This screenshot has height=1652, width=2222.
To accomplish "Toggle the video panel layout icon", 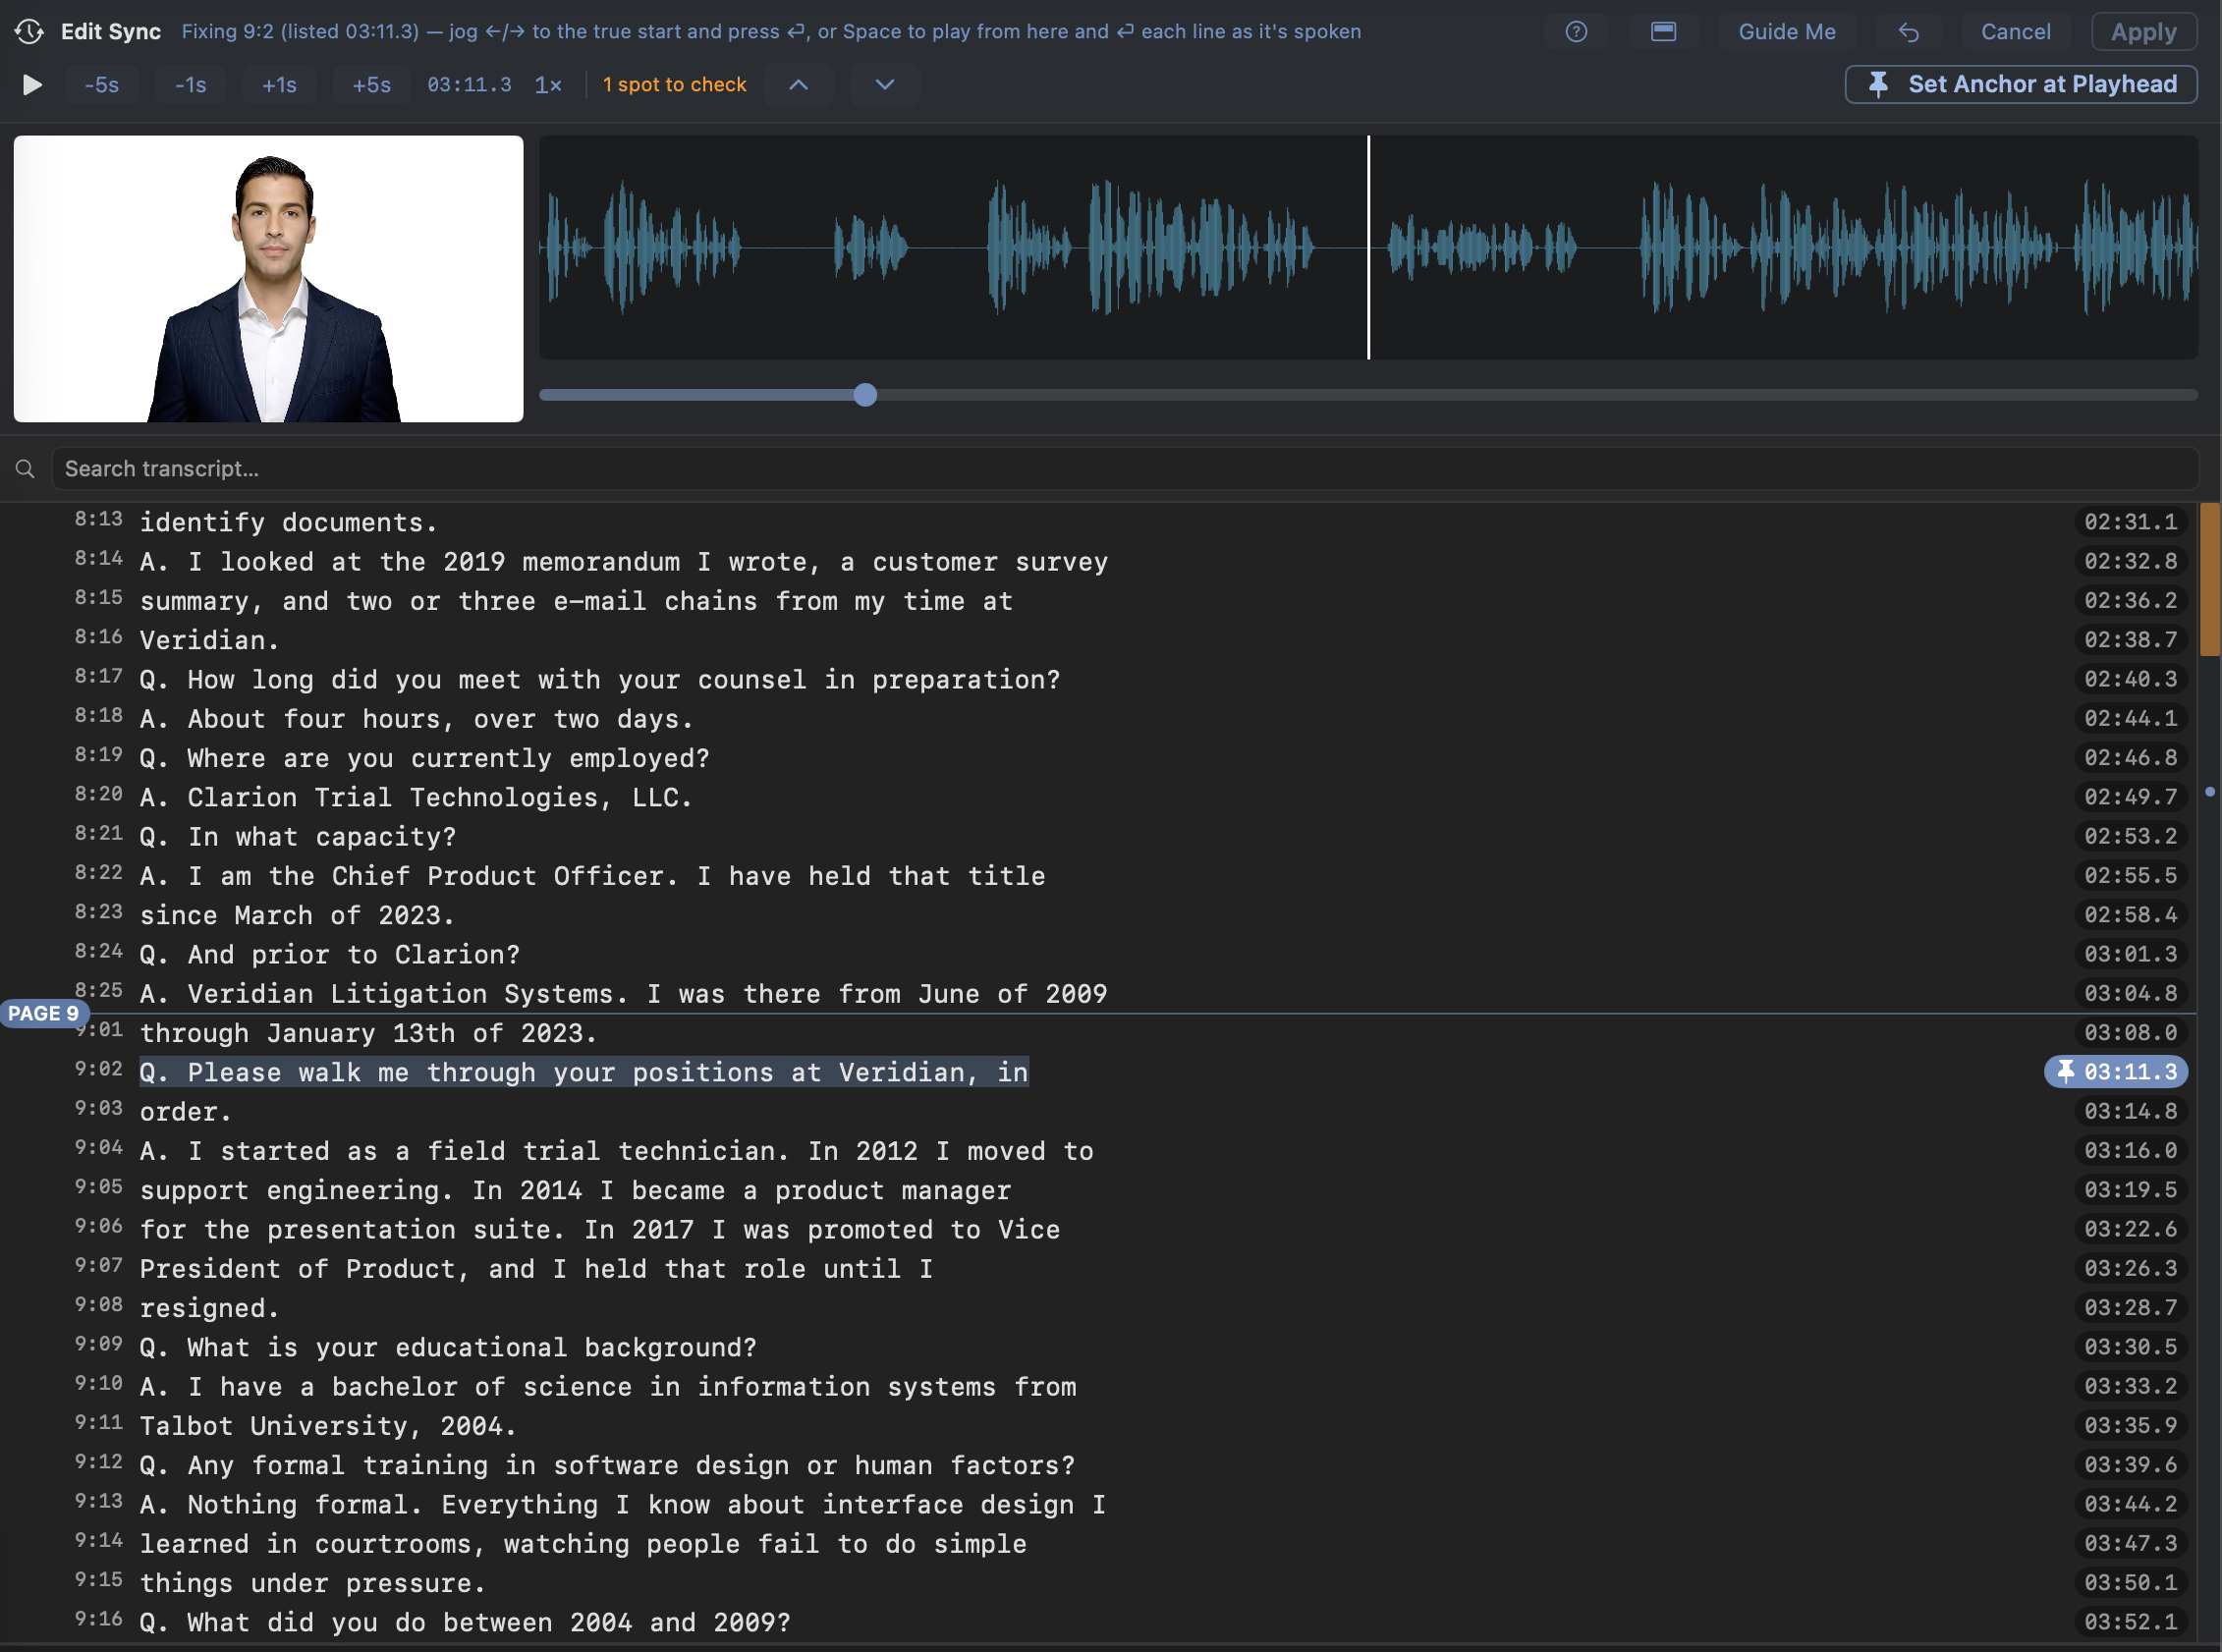I will point(1663,31).
